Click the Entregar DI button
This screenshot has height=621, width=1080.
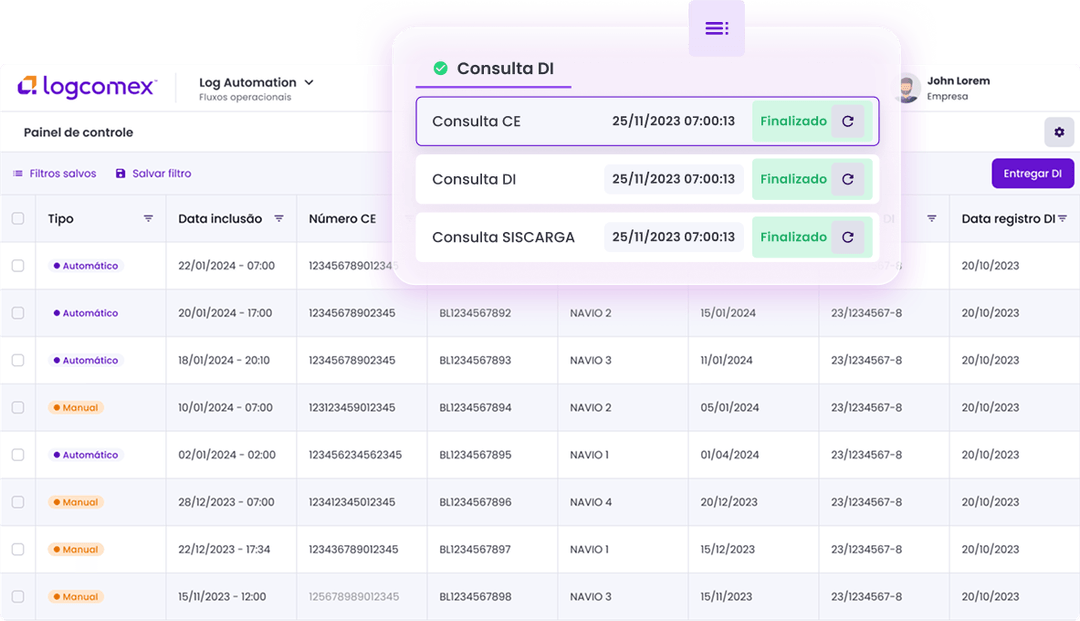click(1033, 173)
